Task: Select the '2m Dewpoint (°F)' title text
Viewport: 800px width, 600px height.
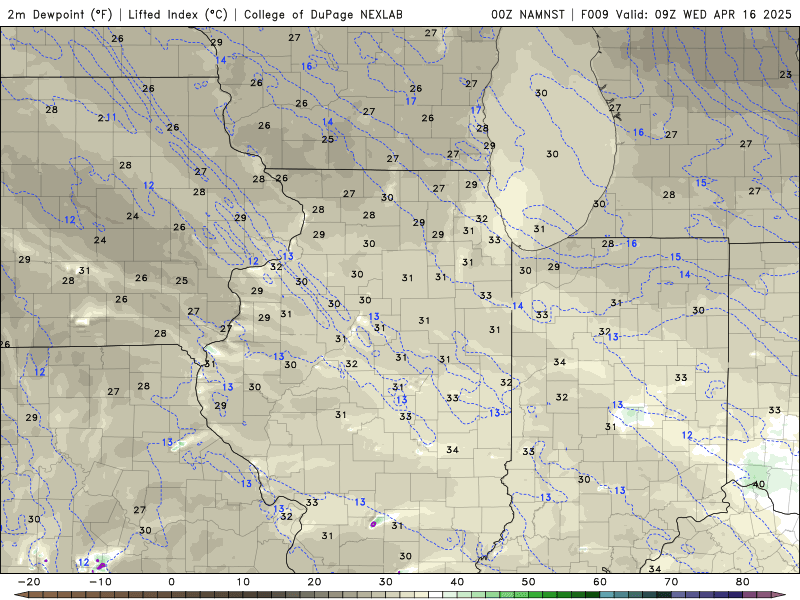Action: click(x=59, y=15)
